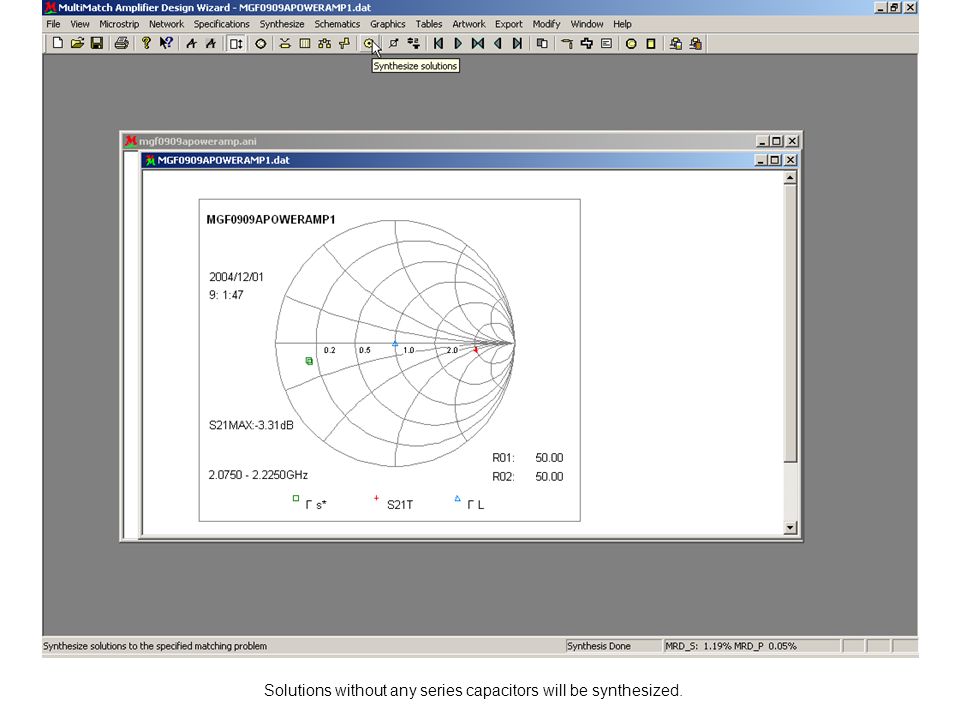Click the yellow bar with antenna icon
Screen dimensions: 960x720
285,43
